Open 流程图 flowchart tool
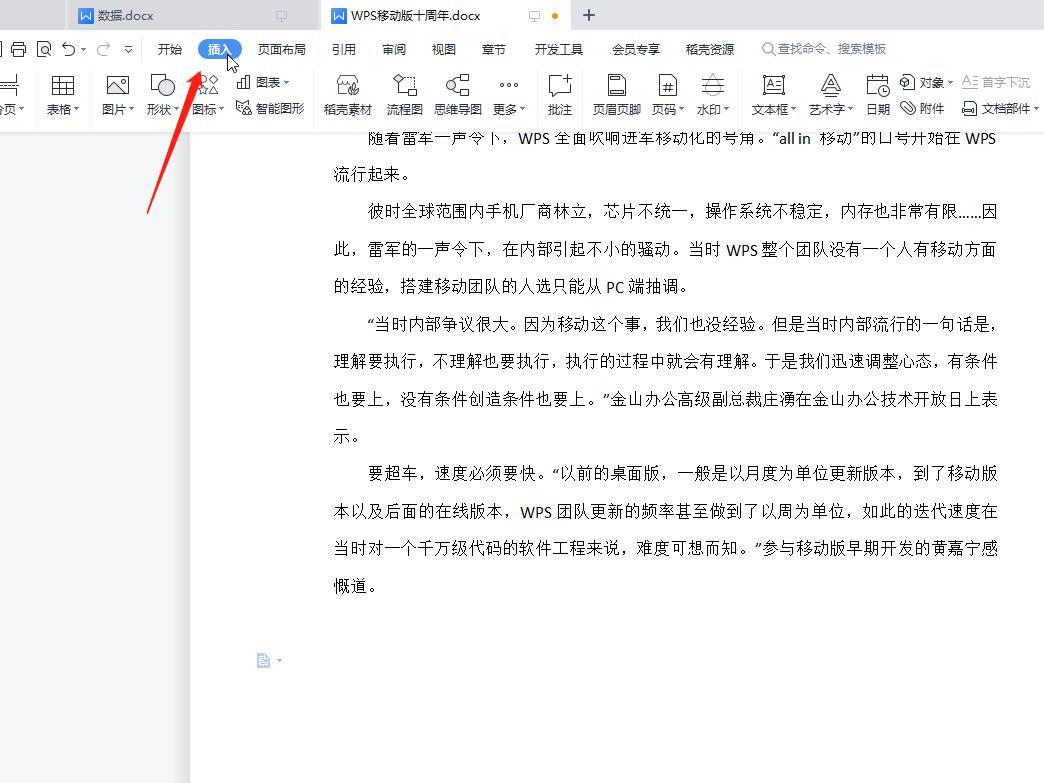Image resolution: width=1044 pixels, height=783 pixels. pyautogui.click(x=404, y=87)
